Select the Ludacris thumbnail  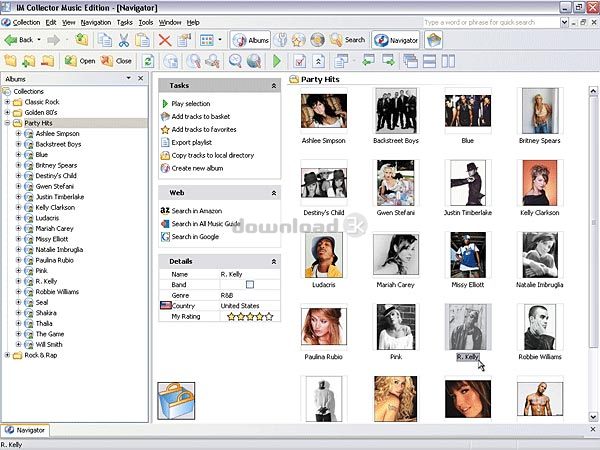324,255
